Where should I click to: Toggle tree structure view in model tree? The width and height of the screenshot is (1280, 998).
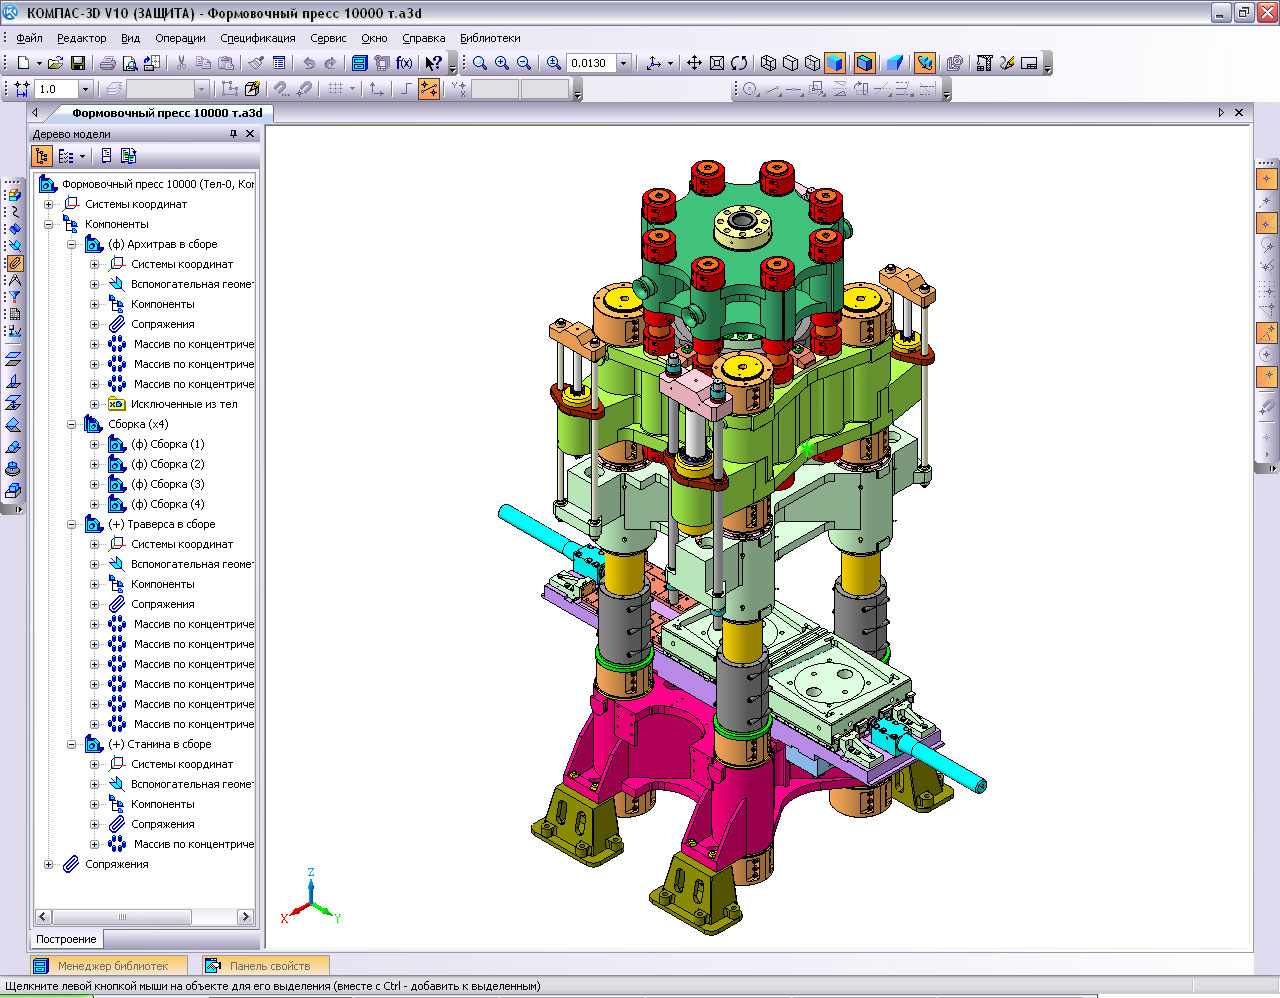(42, 156)
